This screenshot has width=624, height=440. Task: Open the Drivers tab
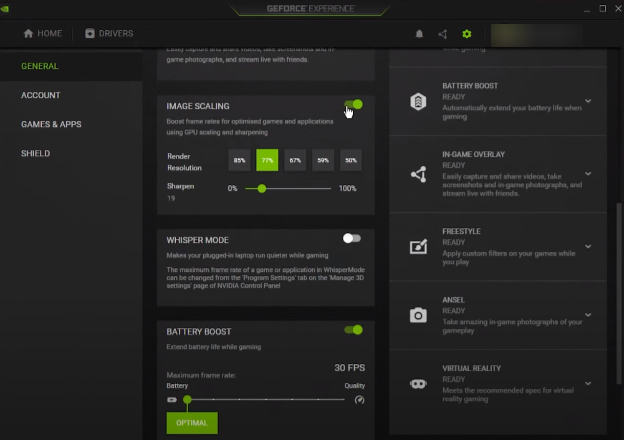pos(109,33)
